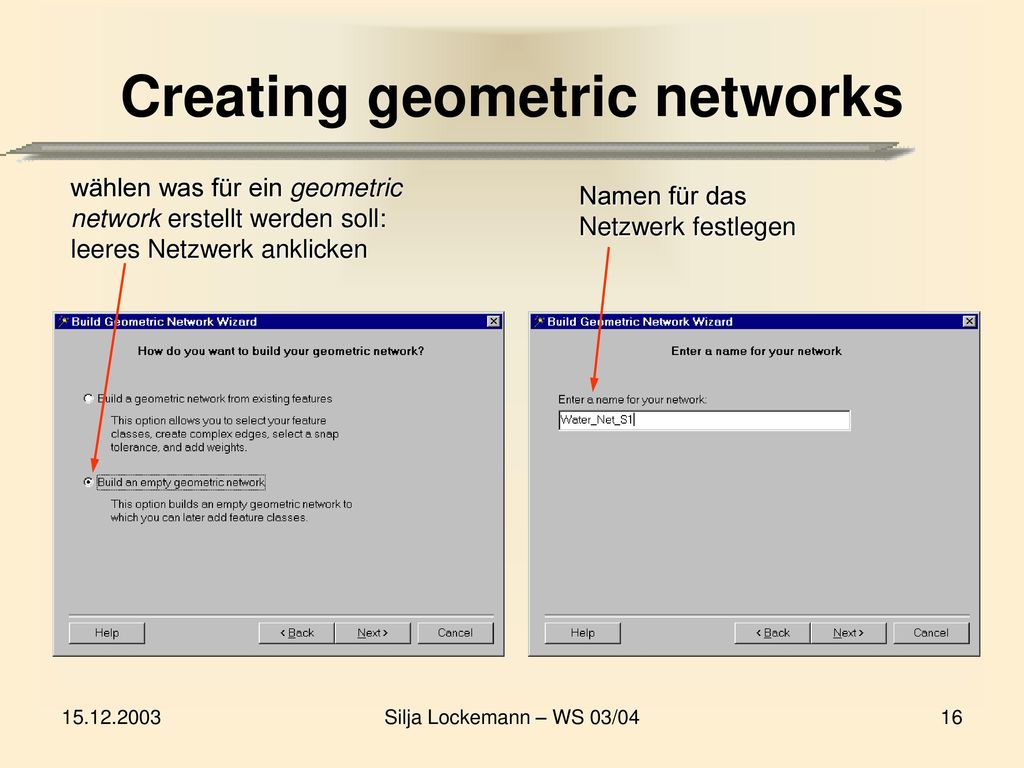Click the bold 'Enter a name for your network' heading
Screen dimensions: 1024x768
coord(756,351)
